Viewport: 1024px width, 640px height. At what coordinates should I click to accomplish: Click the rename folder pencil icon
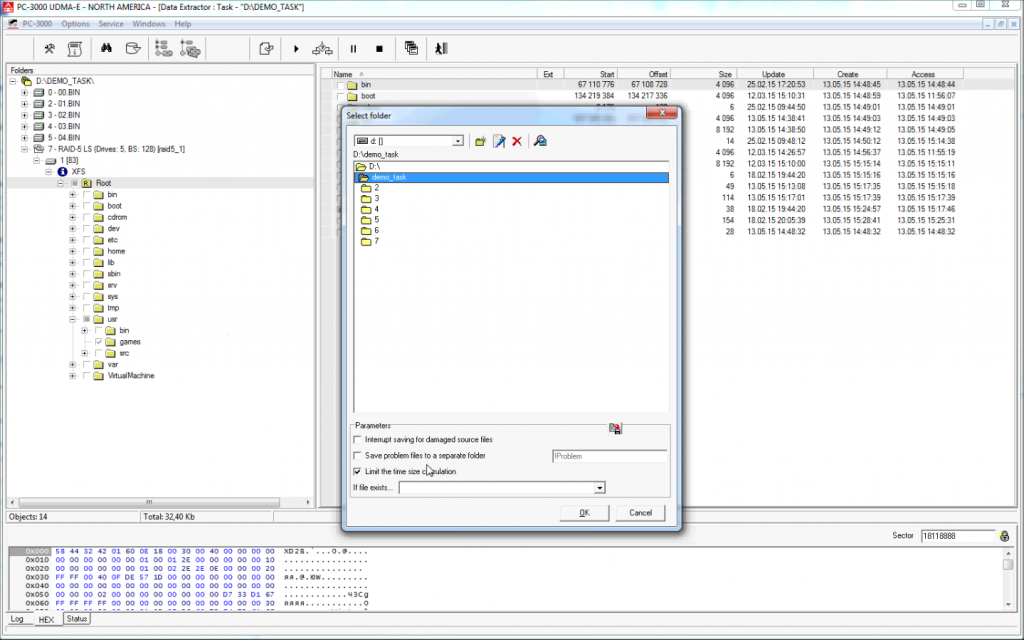click(x=499, y=142)
